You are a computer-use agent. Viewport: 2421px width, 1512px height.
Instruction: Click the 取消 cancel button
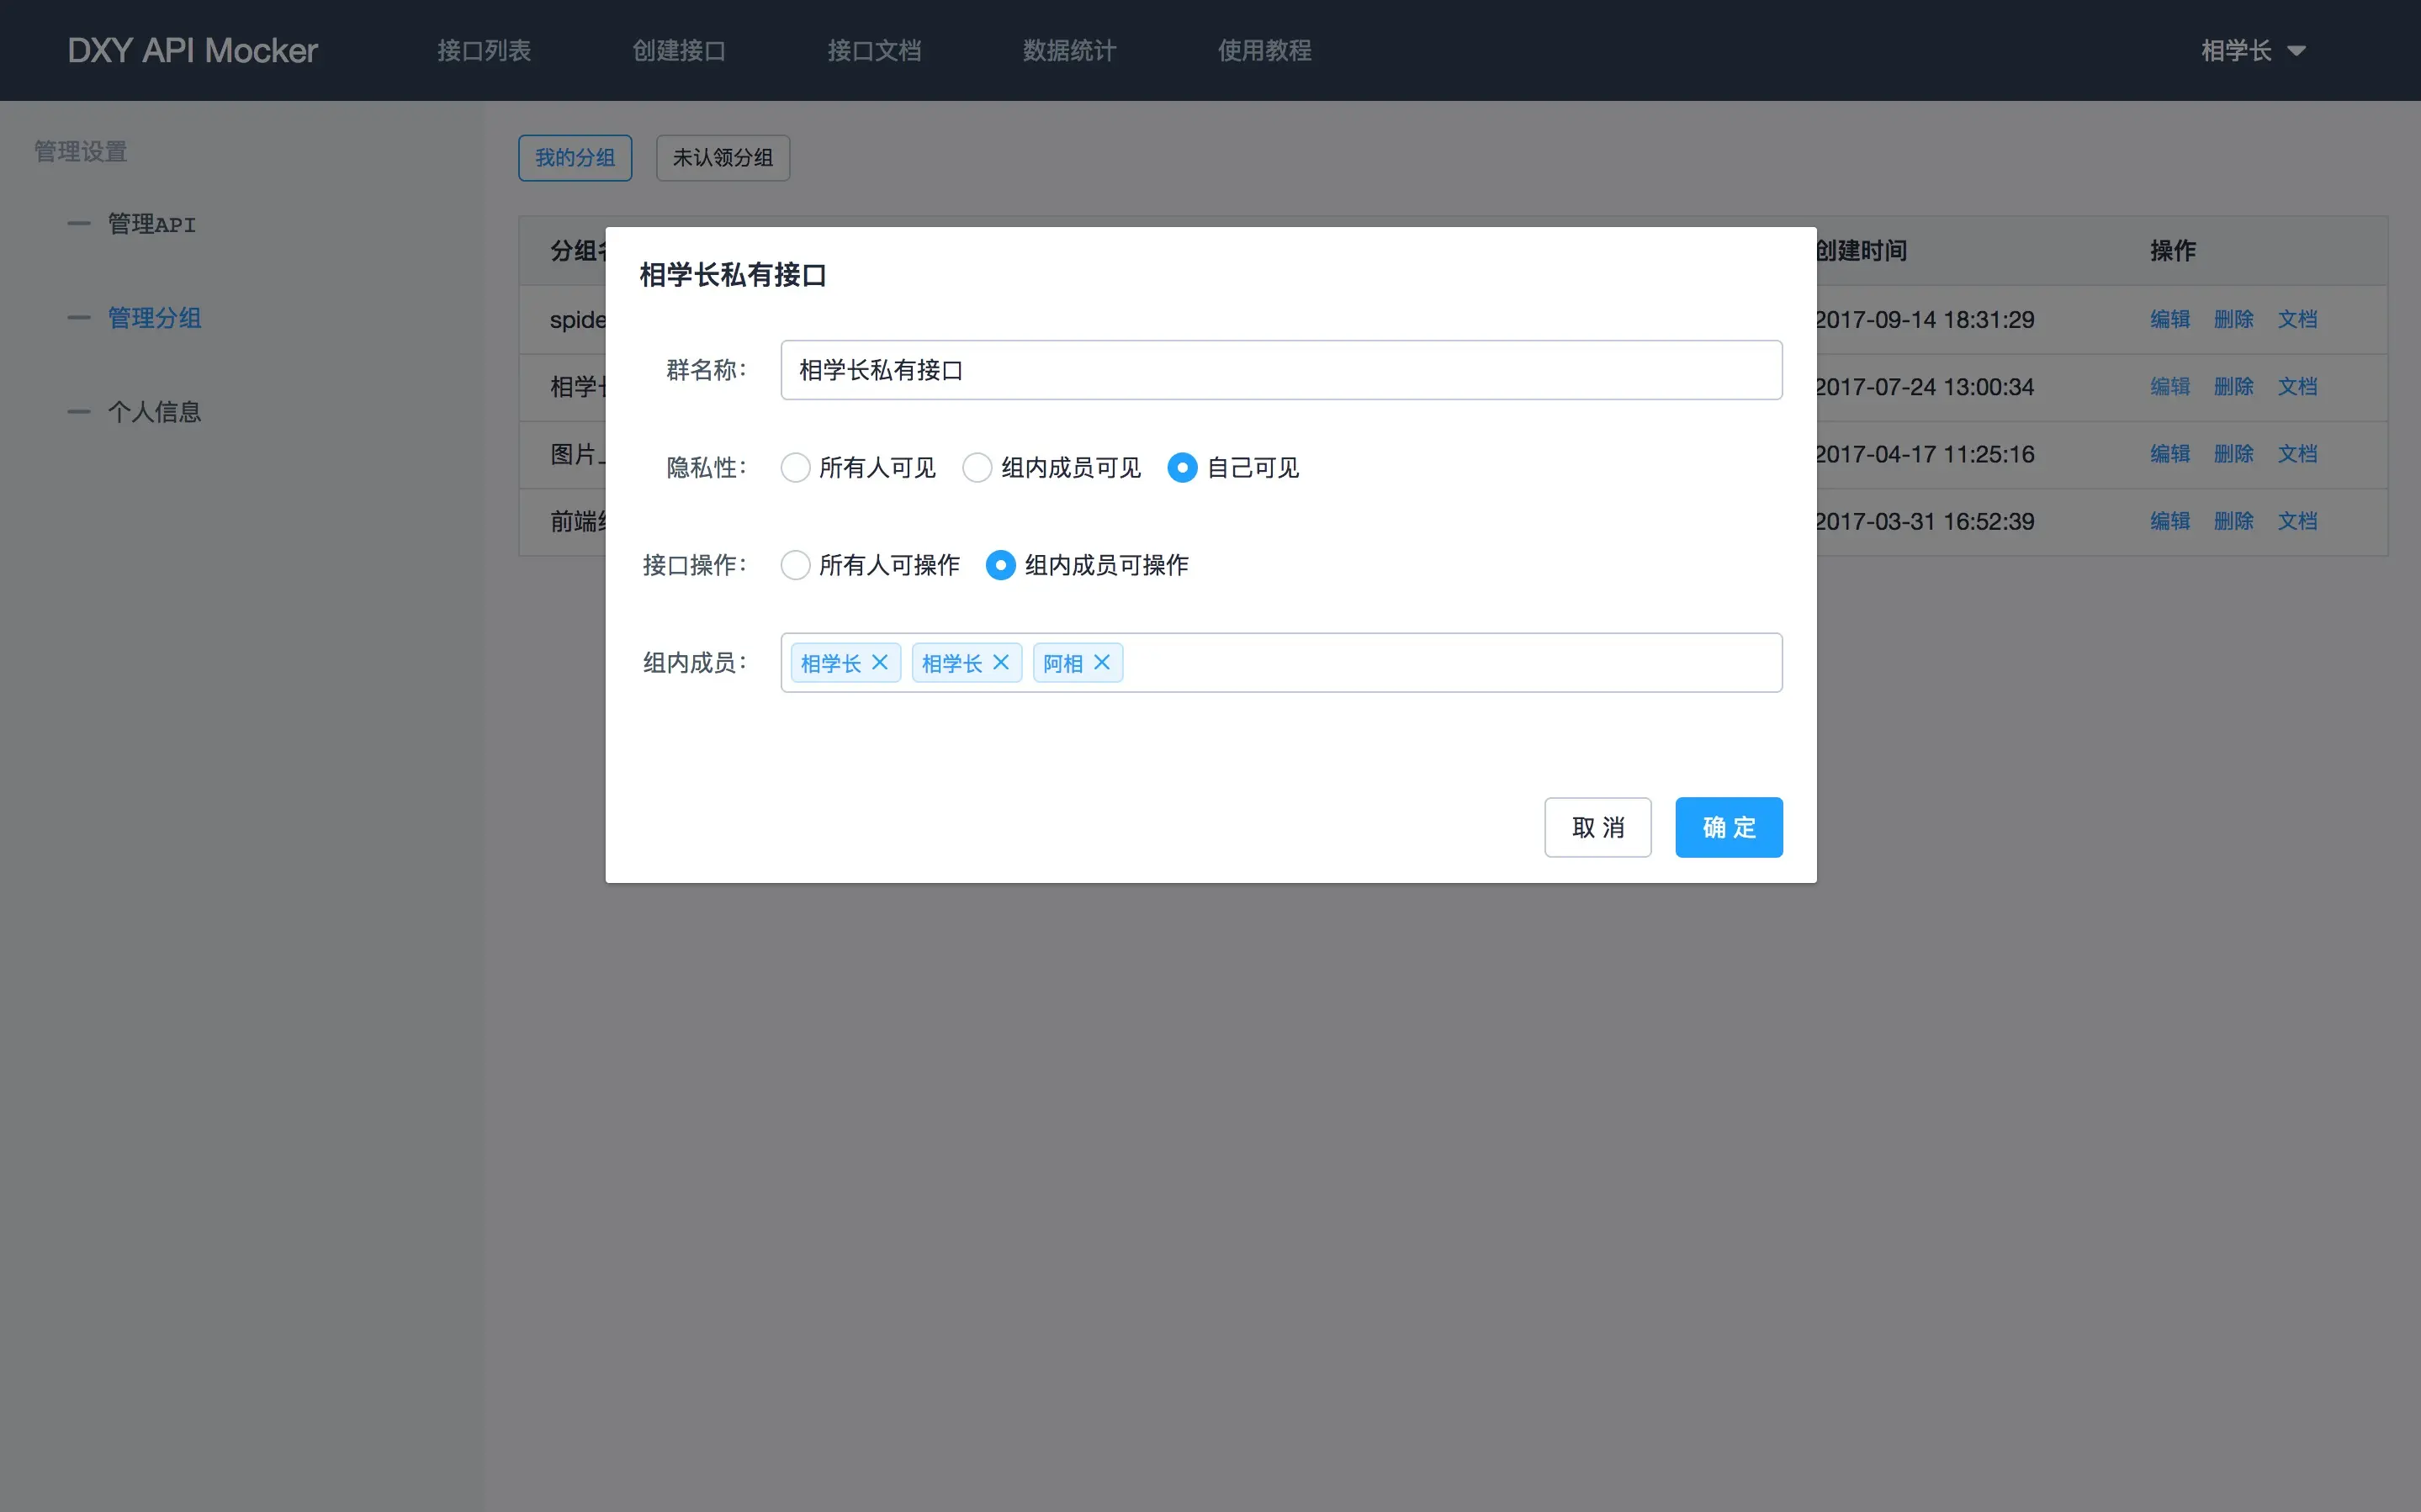[1597, 827]
